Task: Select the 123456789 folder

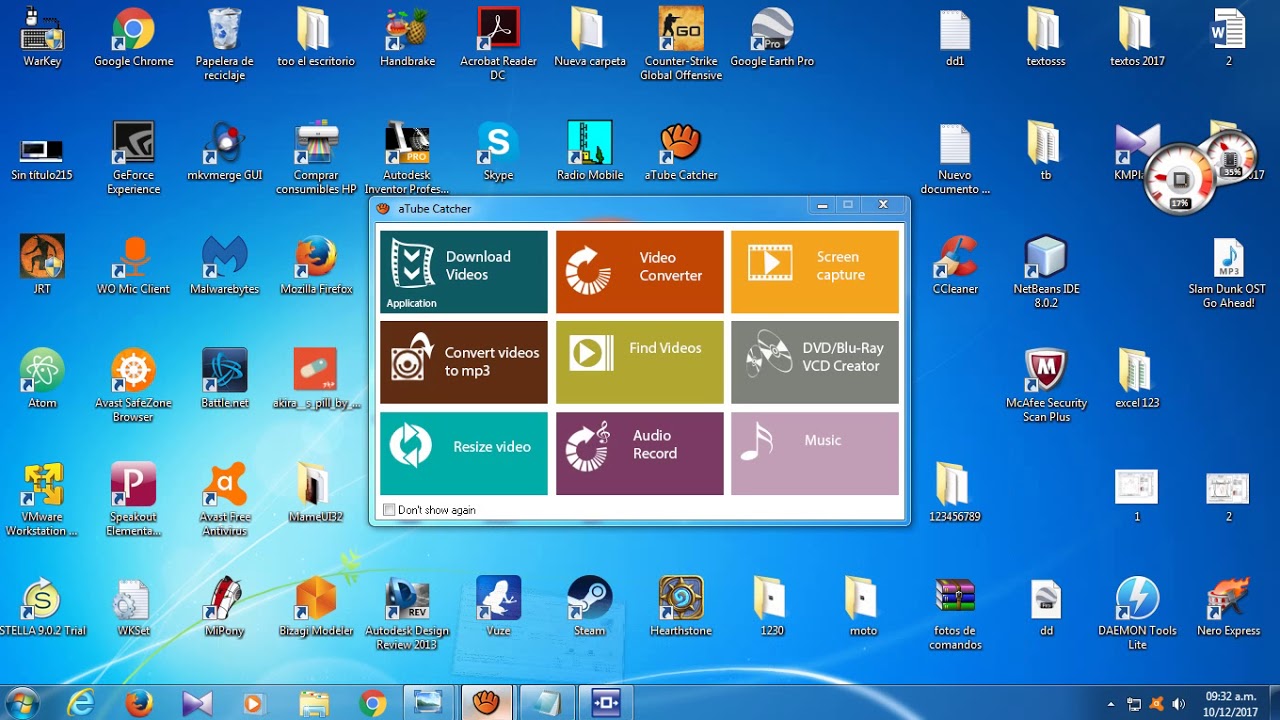Action: tap(955, 494)
